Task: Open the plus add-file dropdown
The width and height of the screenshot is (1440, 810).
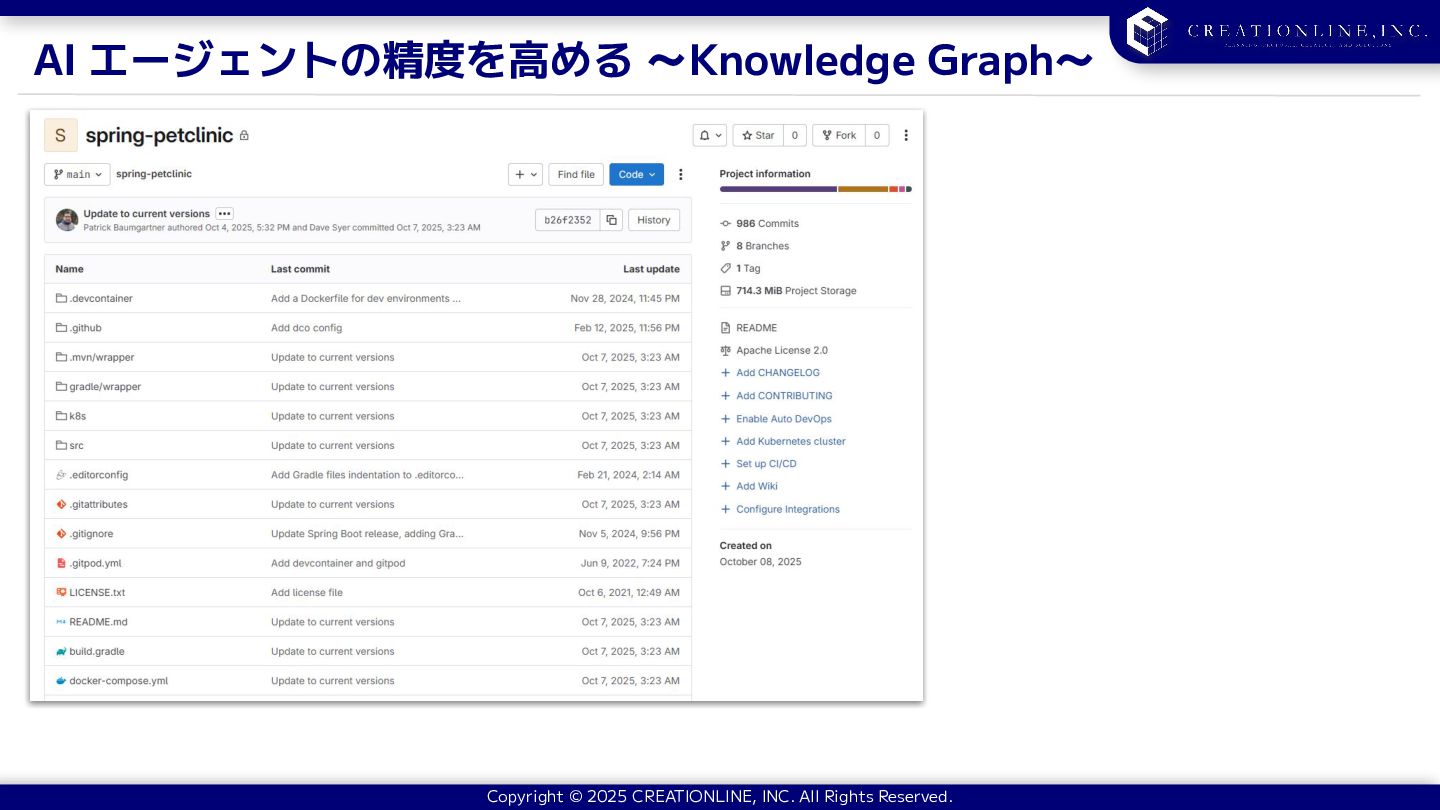Action: click(525, 174)
